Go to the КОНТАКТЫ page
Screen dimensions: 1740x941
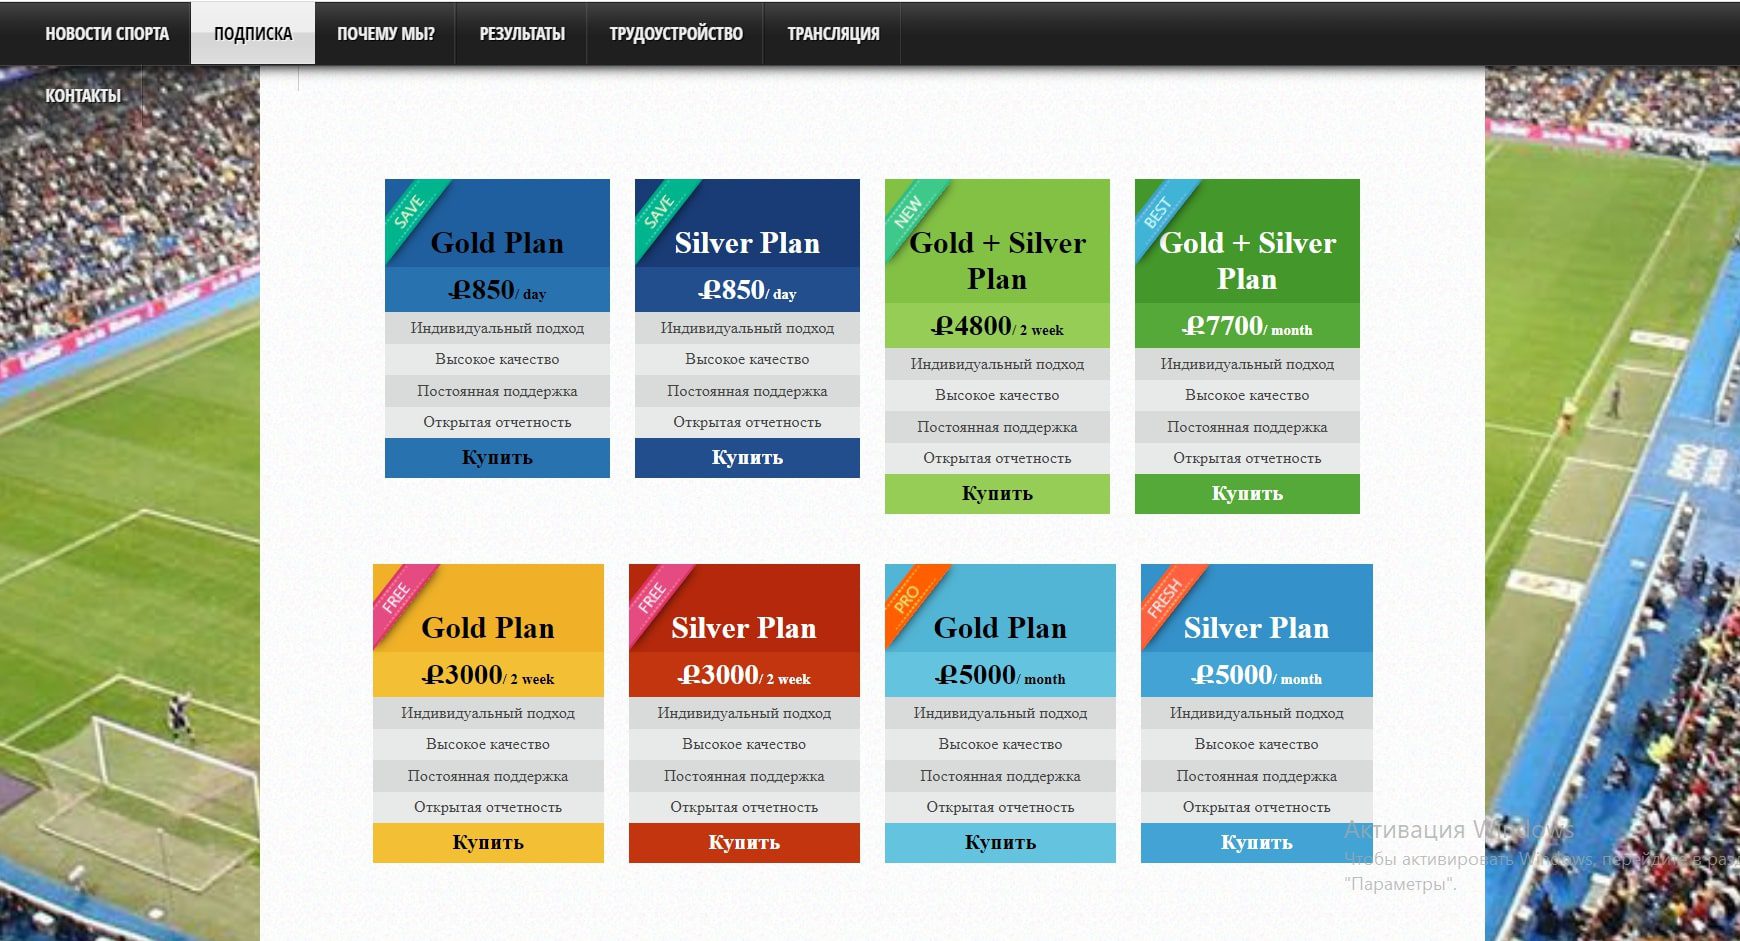click(83, 96)
